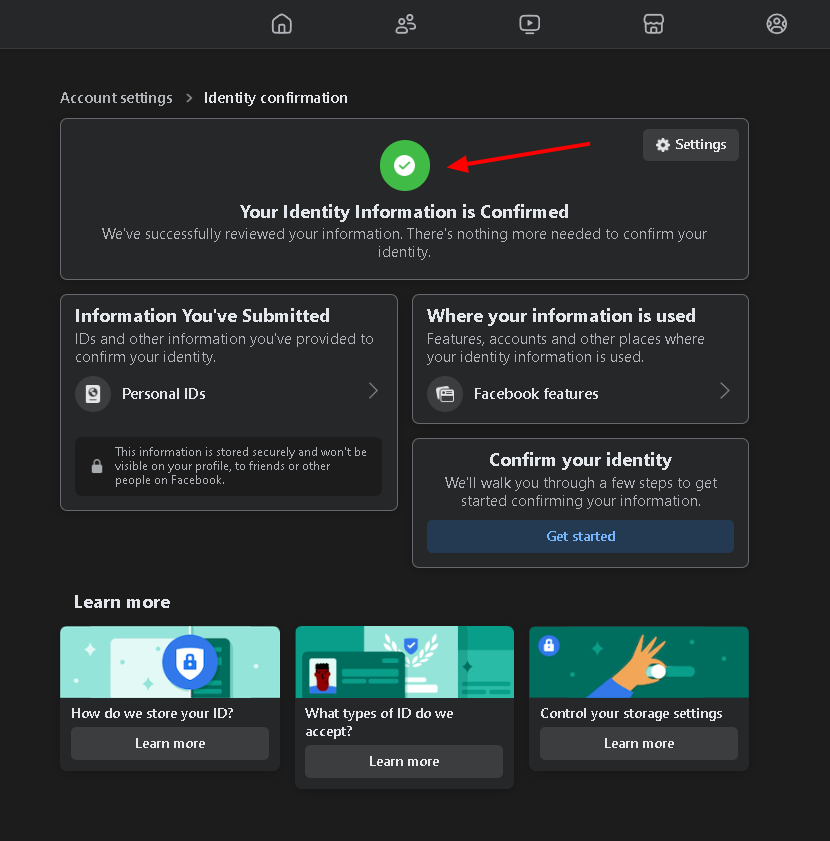Screen dimensions: 830x841
Task: Open the Video/Watch icon in top bar
Action: [x=530, y=24]
